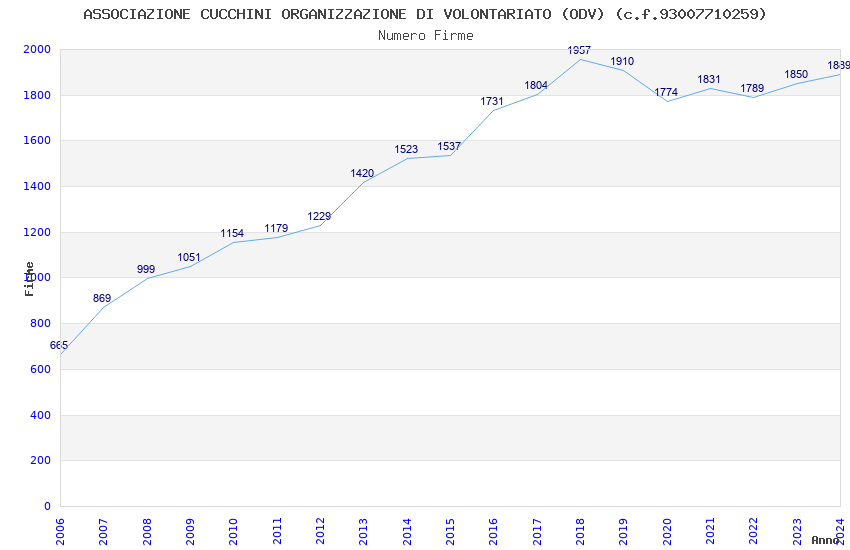The height and width of the screenshot is (550, 850).
Task: Click x-axis year 2016
Action: (494, 532)
